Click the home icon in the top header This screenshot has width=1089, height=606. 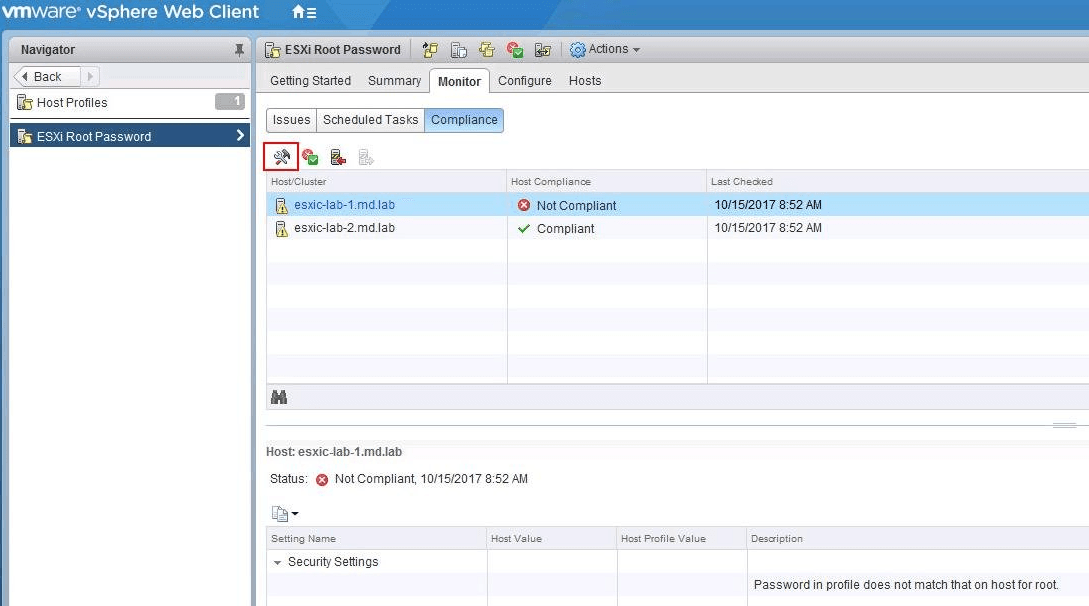303,13
